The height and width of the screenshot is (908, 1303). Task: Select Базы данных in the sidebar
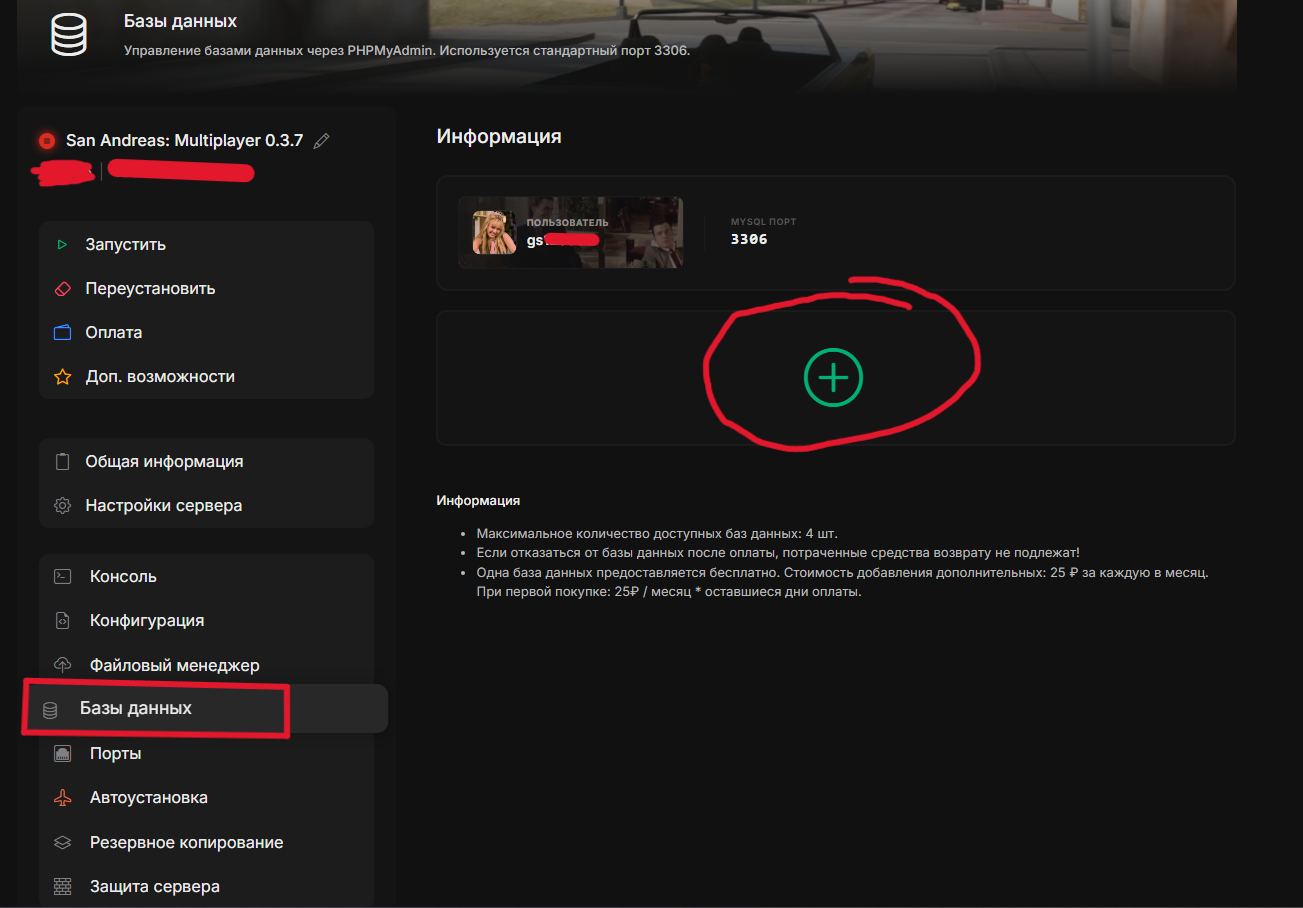[136, 708]
